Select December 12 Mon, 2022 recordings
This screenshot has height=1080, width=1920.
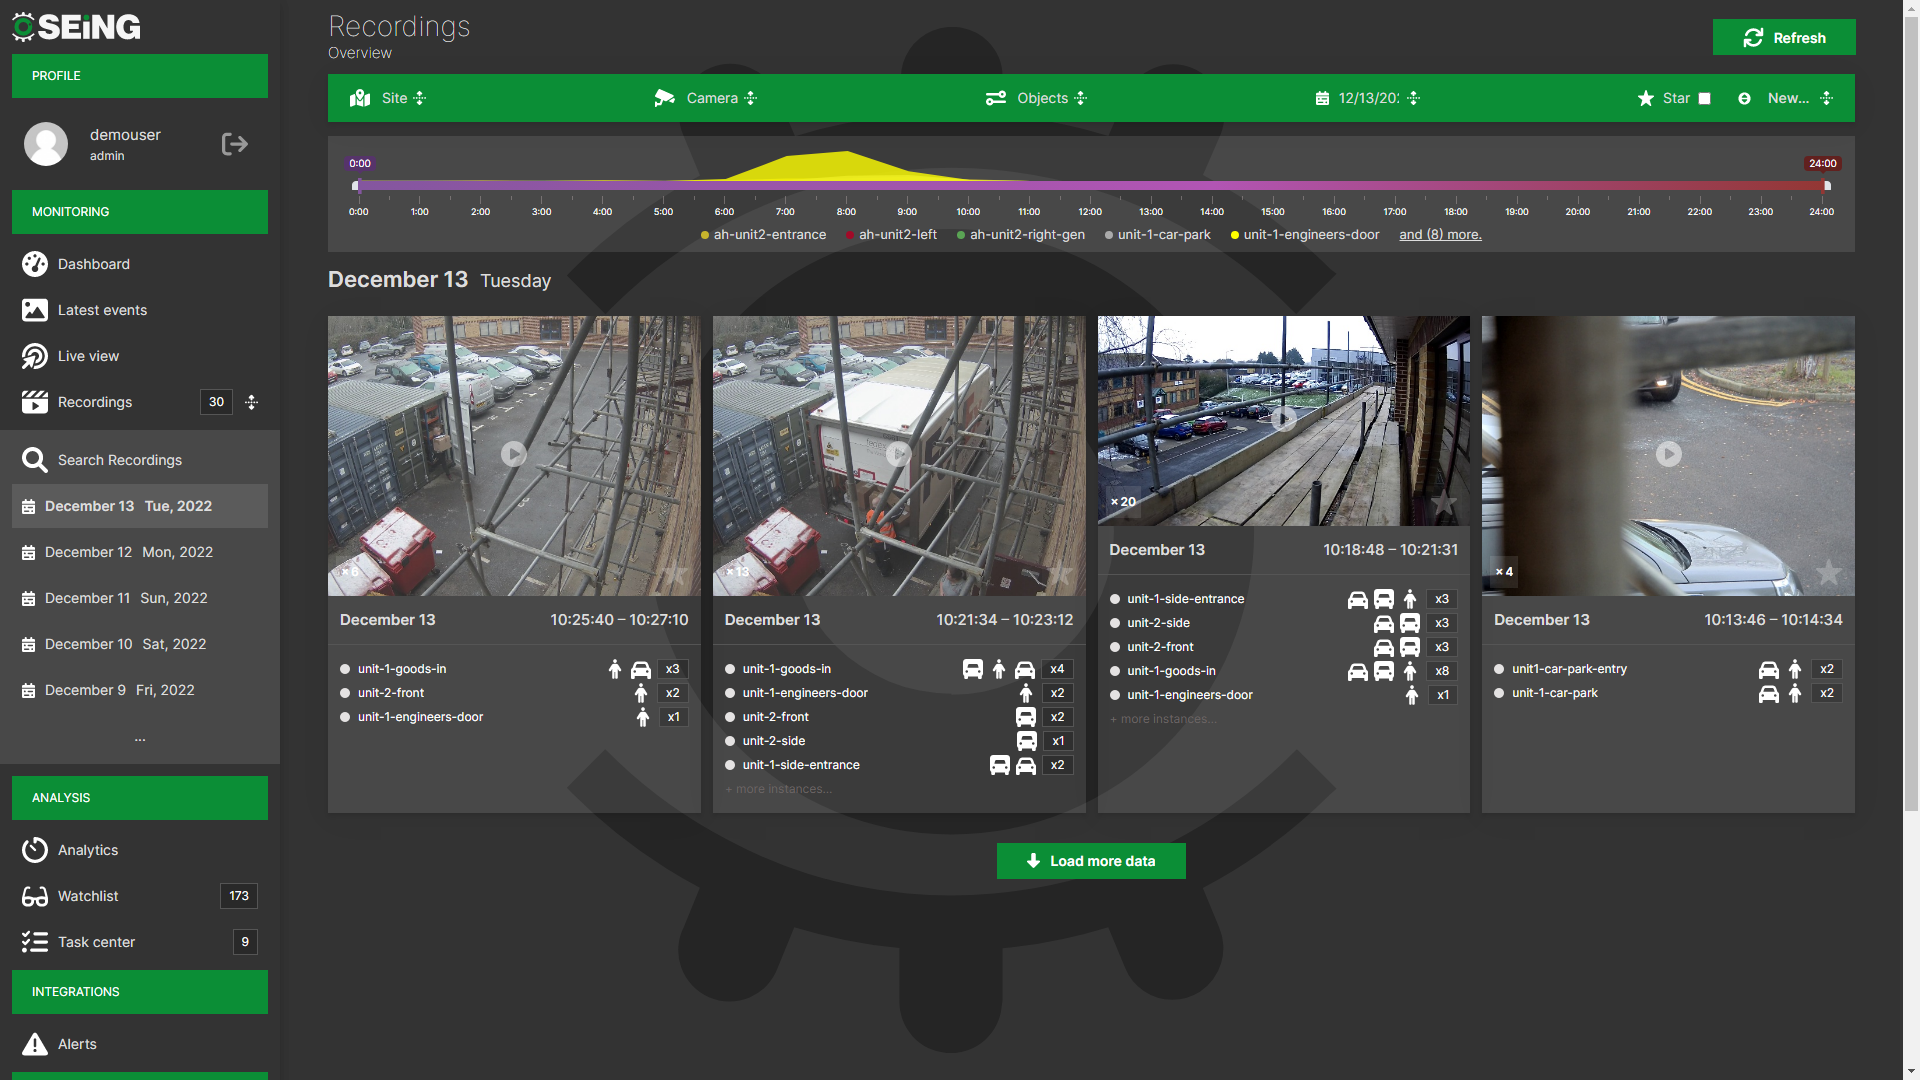(x=128, y=552)
